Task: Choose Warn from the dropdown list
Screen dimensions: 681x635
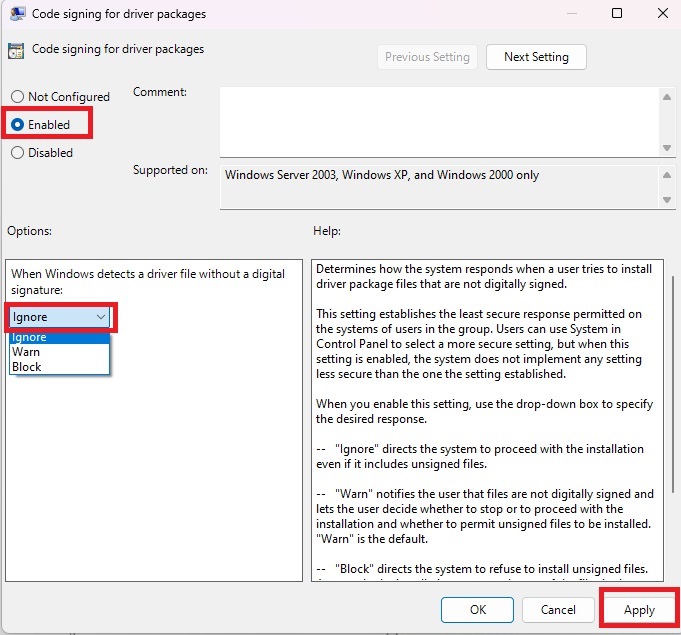Action: 60,352
